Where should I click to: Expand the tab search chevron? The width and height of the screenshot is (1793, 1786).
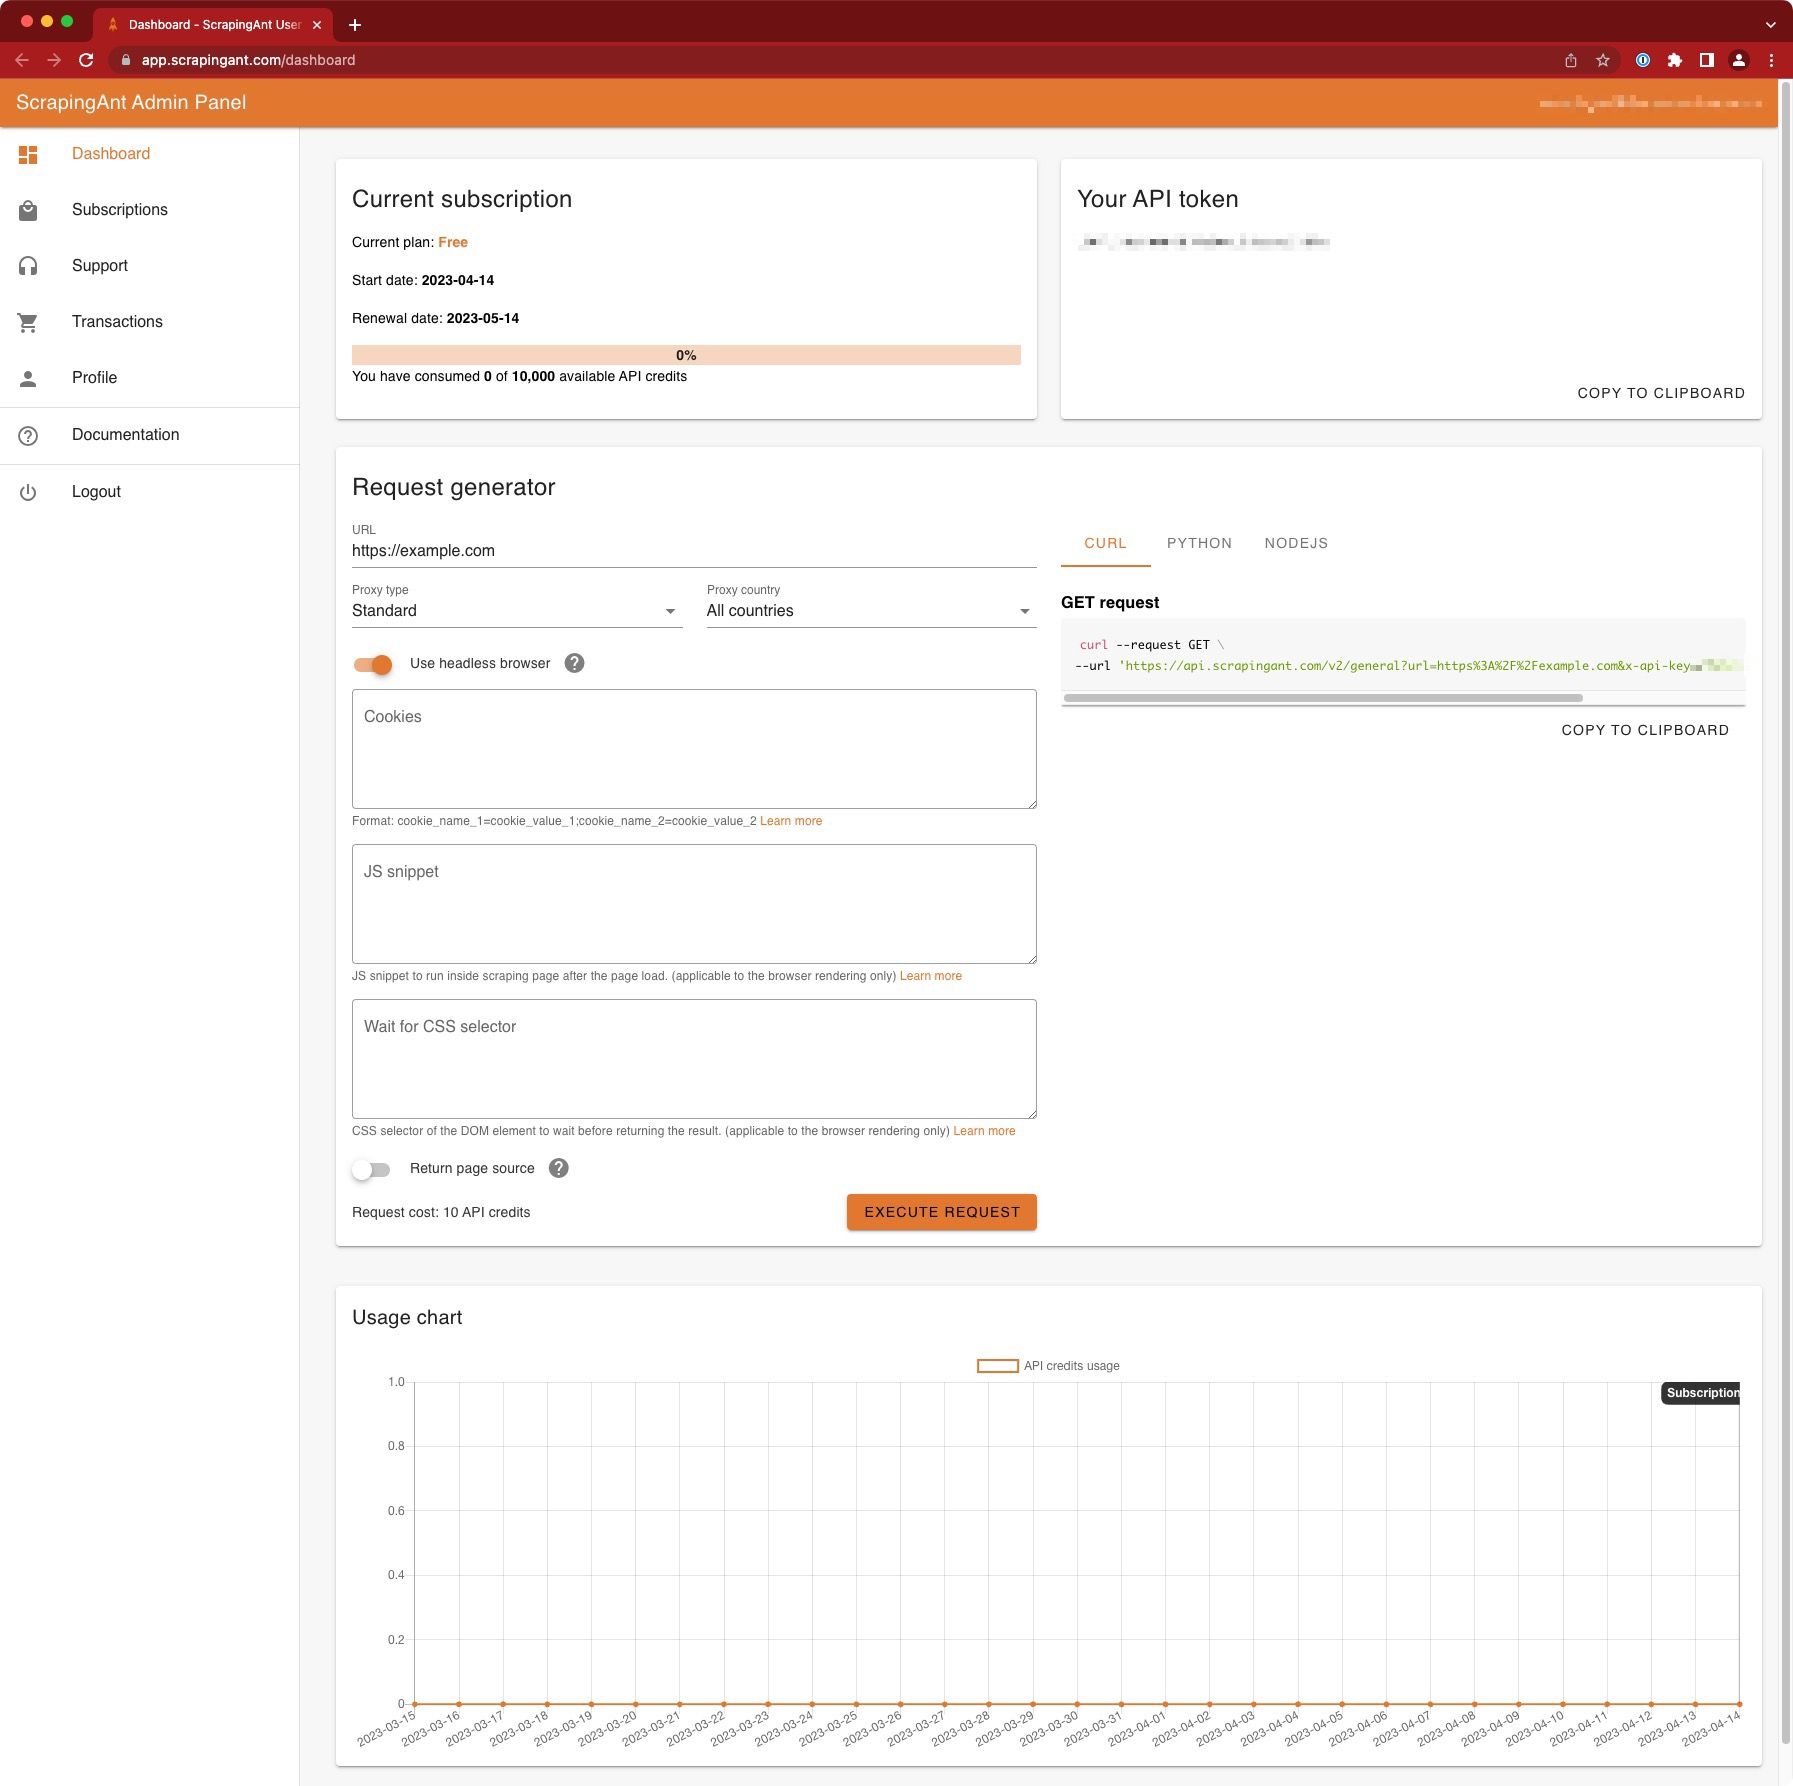[1771, 24]
